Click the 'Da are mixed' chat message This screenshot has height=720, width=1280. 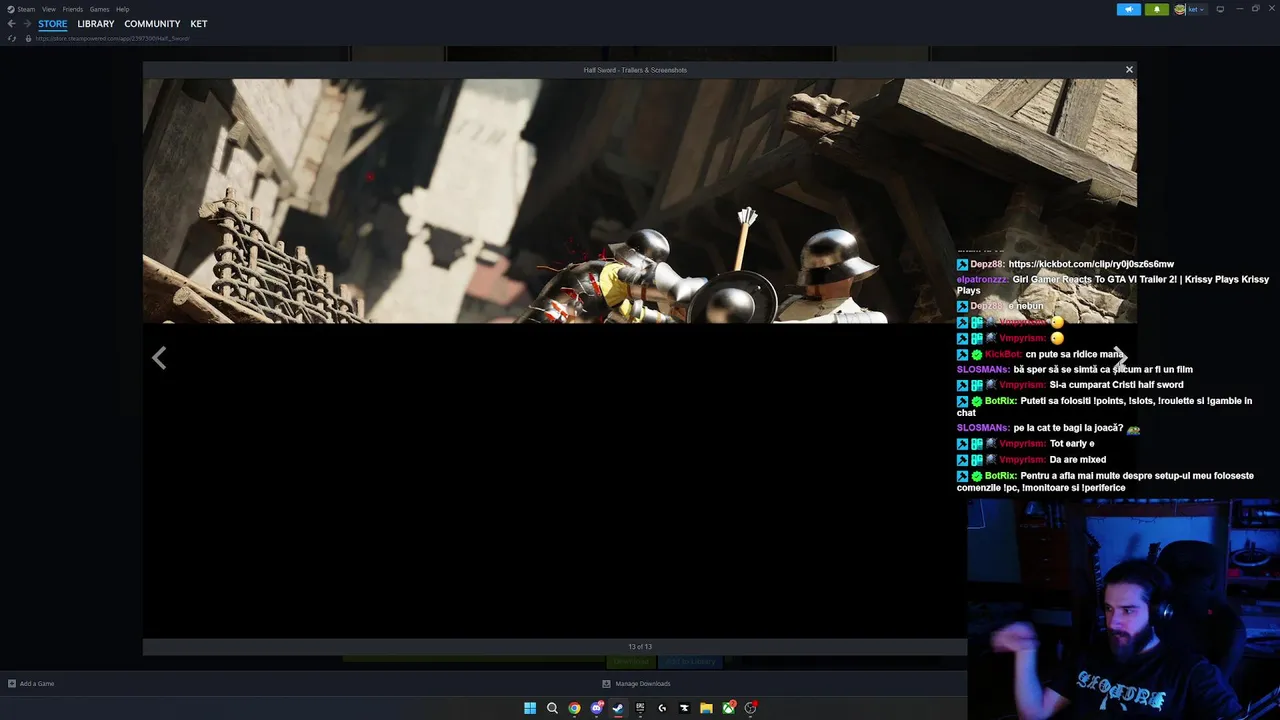(1077, 460)
